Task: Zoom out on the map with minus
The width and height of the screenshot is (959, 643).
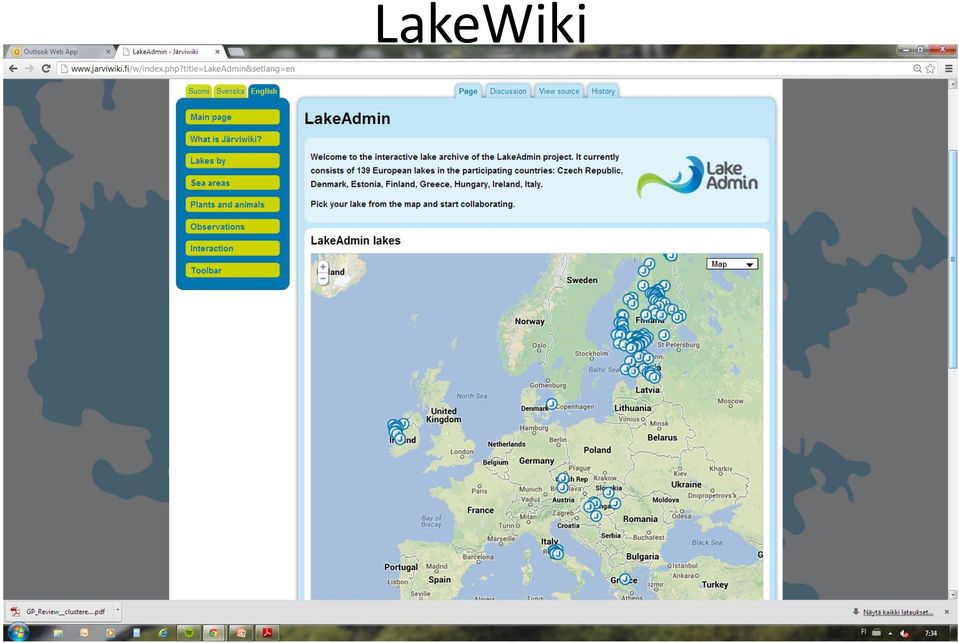Action: 323,278
